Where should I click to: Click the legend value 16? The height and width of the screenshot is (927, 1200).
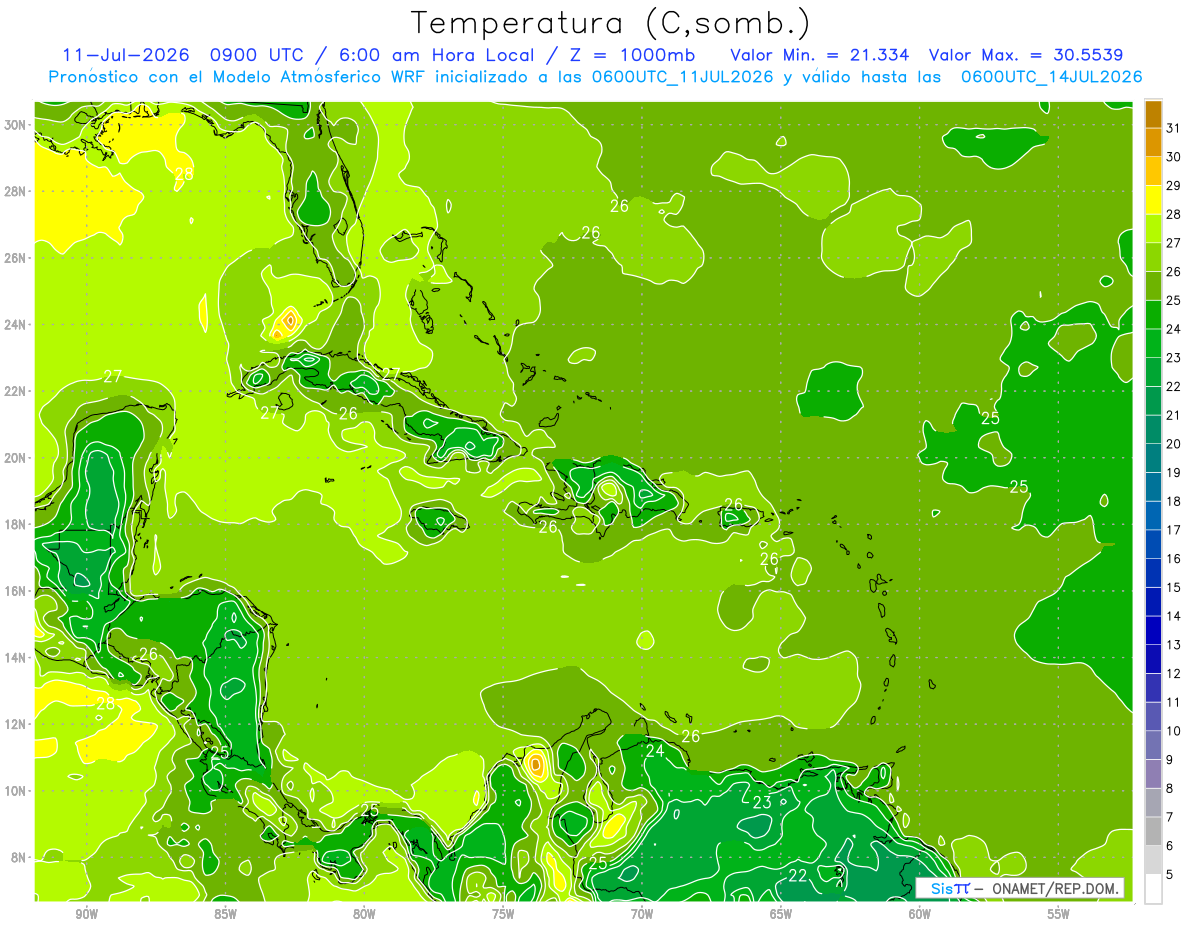1174,558
